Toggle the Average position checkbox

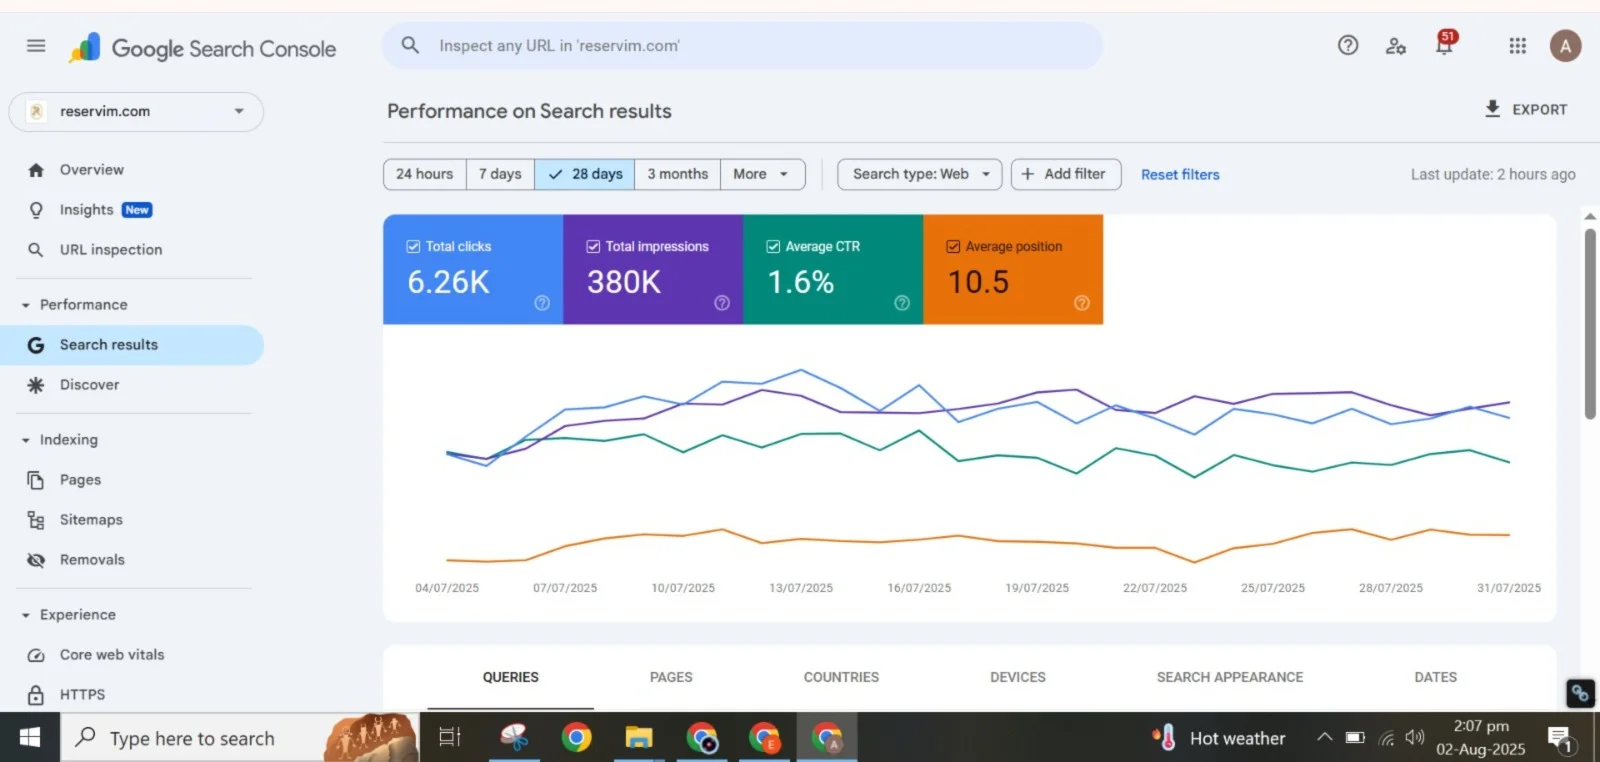coord(953,246)
